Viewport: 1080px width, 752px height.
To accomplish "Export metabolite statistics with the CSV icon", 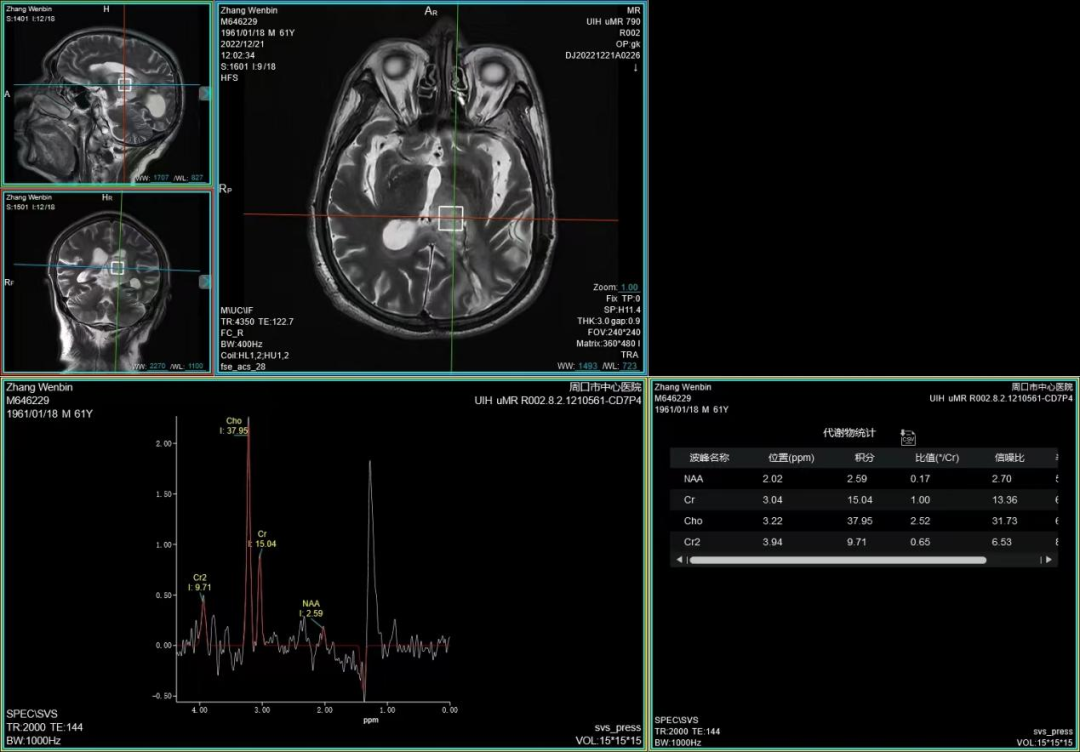I will (908, 437).
